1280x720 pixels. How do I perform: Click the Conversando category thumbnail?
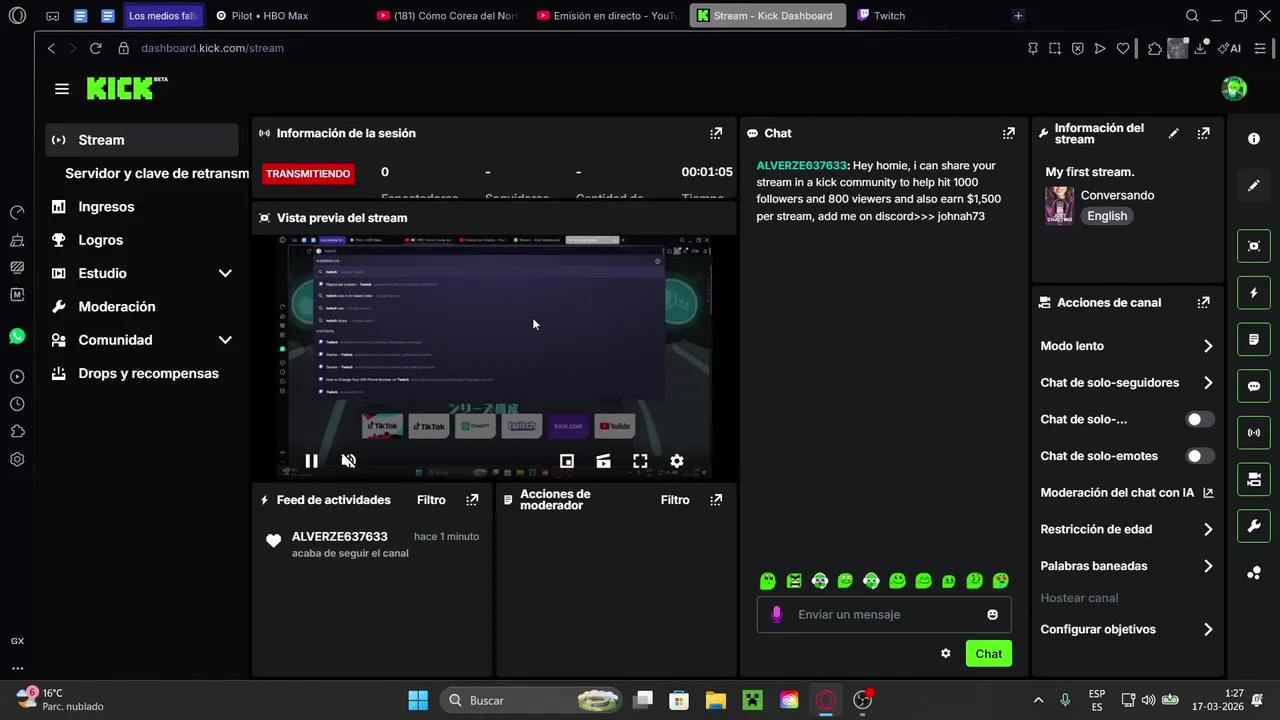coord(1060,206)
